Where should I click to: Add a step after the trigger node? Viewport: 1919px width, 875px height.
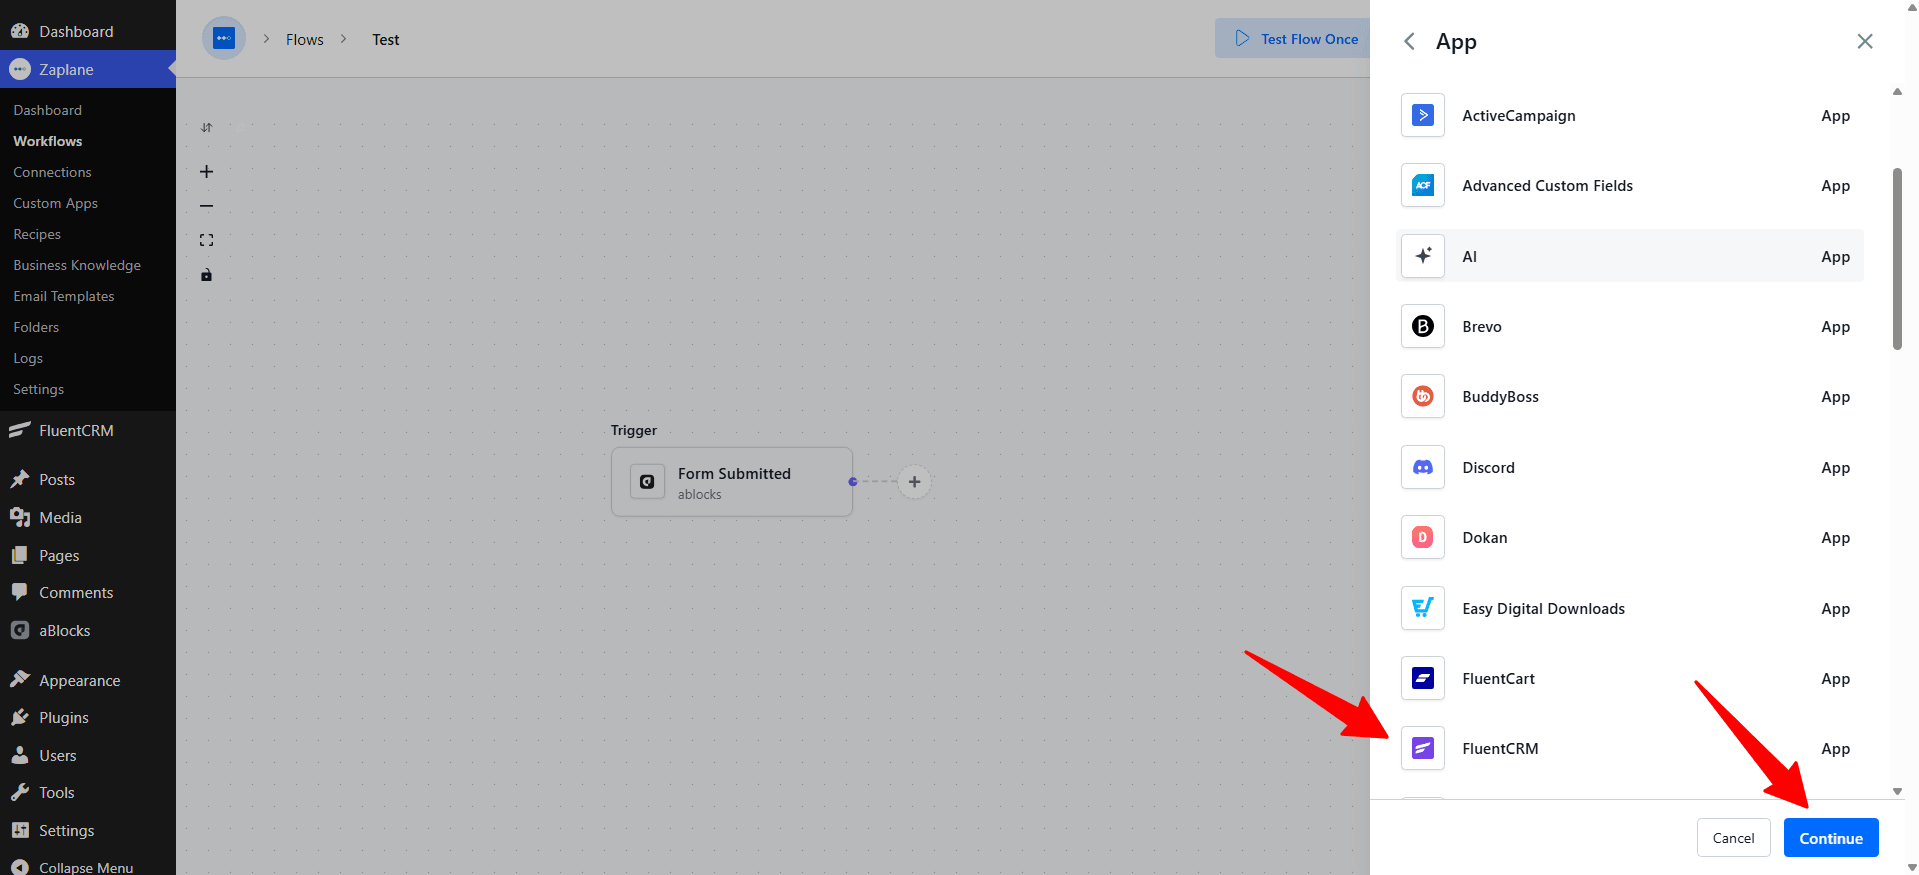[x=914, y=482]
